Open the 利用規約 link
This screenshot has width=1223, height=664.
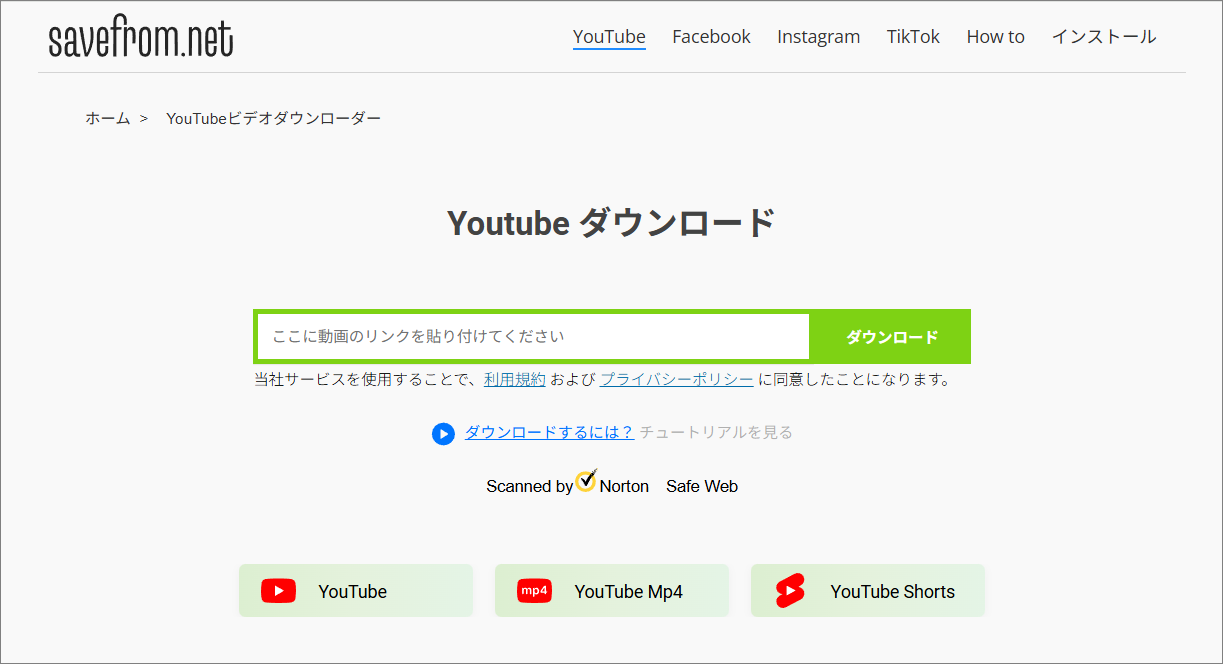[x=514, y=379]
